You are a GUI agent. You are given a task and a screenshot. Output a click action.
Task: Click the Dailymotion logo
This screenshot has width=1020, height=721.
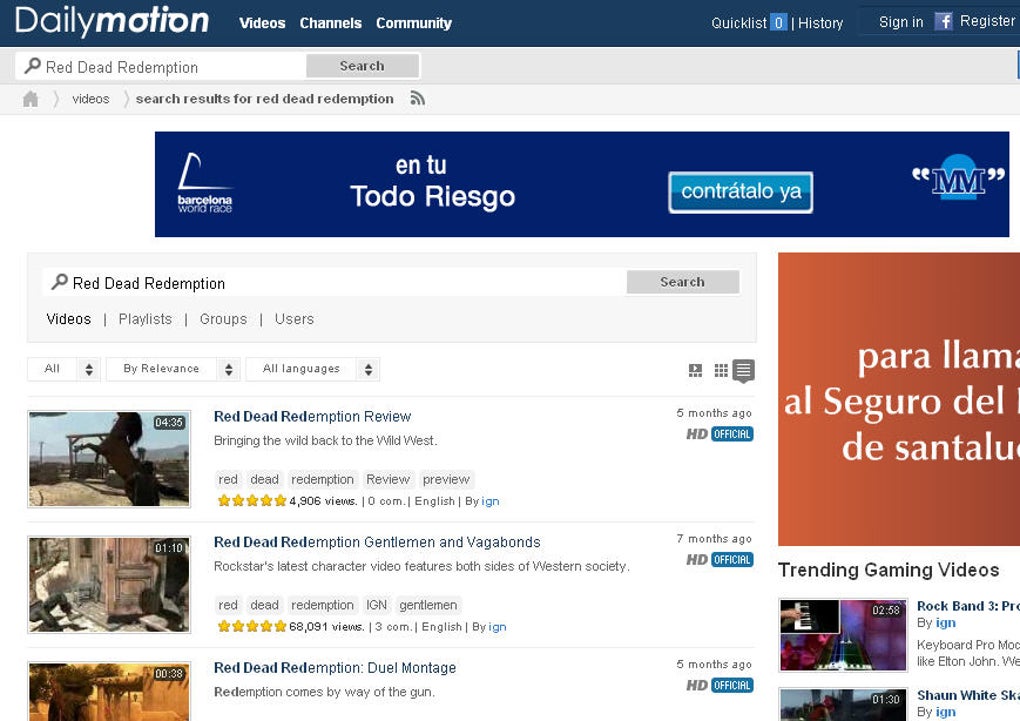pyautogui.click(x=112, y=21)
